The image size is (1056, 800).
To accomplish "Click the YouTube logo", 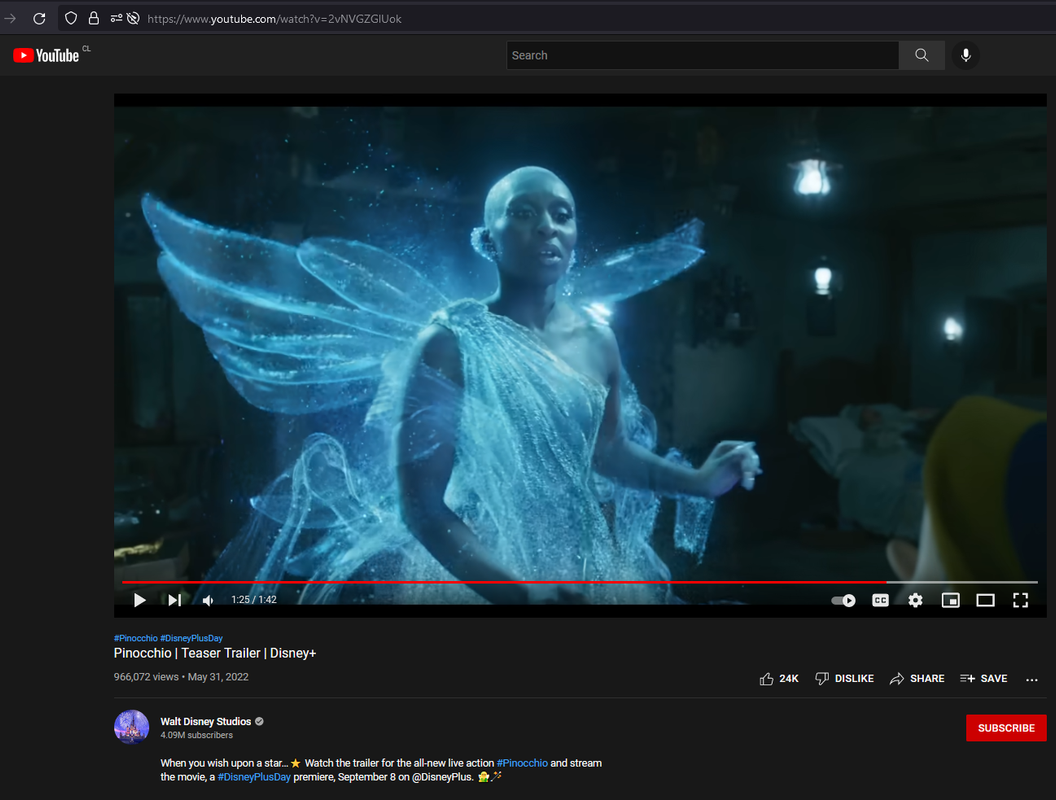I will tap(46, 55).
